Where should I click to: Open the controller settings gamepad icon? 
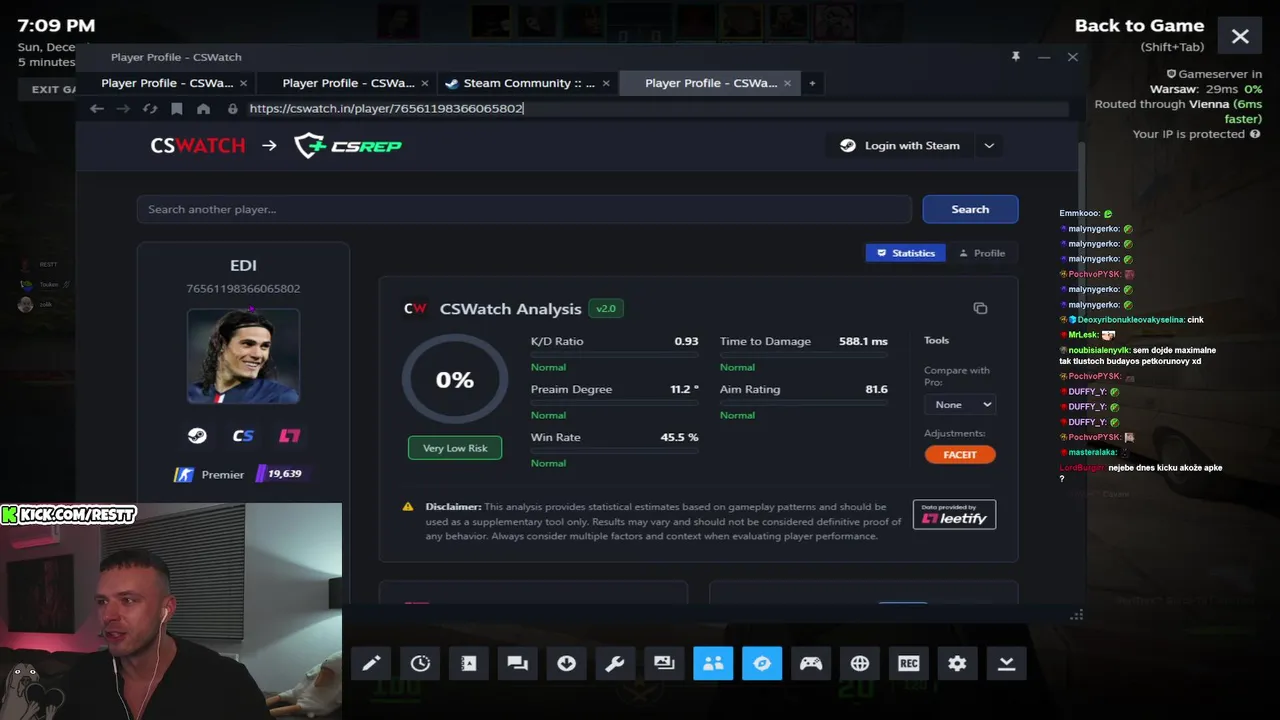[x=811, y=663]
